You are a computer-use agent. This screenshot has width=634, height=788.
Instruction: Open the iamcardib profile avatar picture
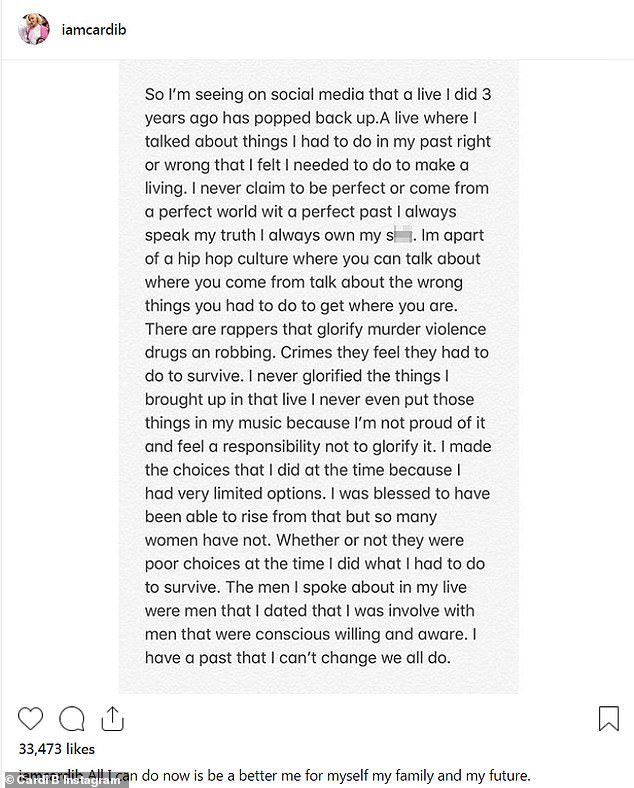coord(34,29)
